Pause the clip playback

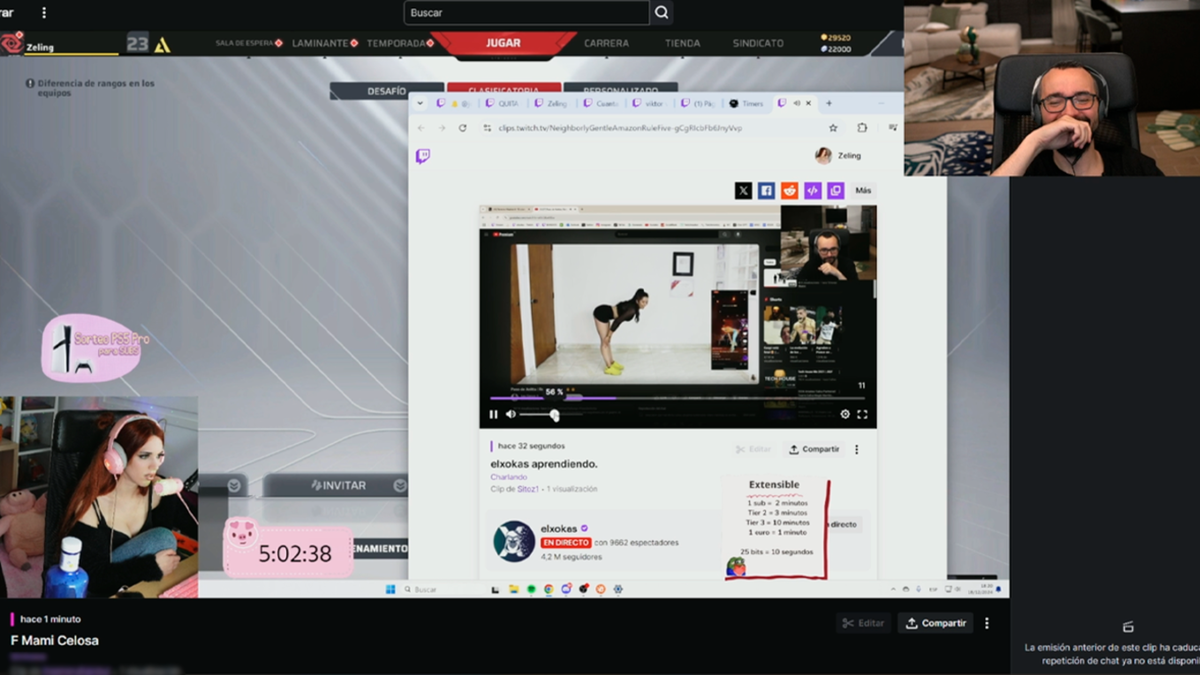[493, 414]
